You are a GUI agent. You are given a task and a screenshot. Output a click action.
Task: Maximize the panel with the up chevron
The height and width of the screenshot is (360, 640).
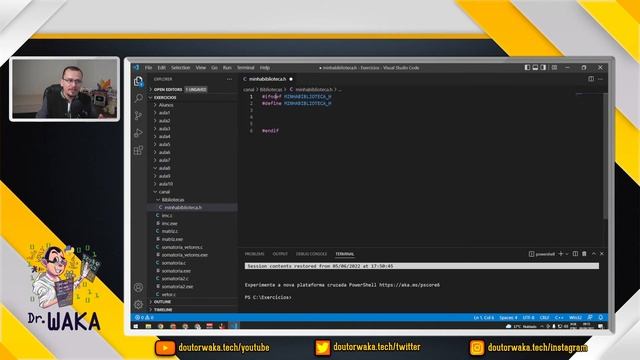pyautogui.click(x=594, y=254)
